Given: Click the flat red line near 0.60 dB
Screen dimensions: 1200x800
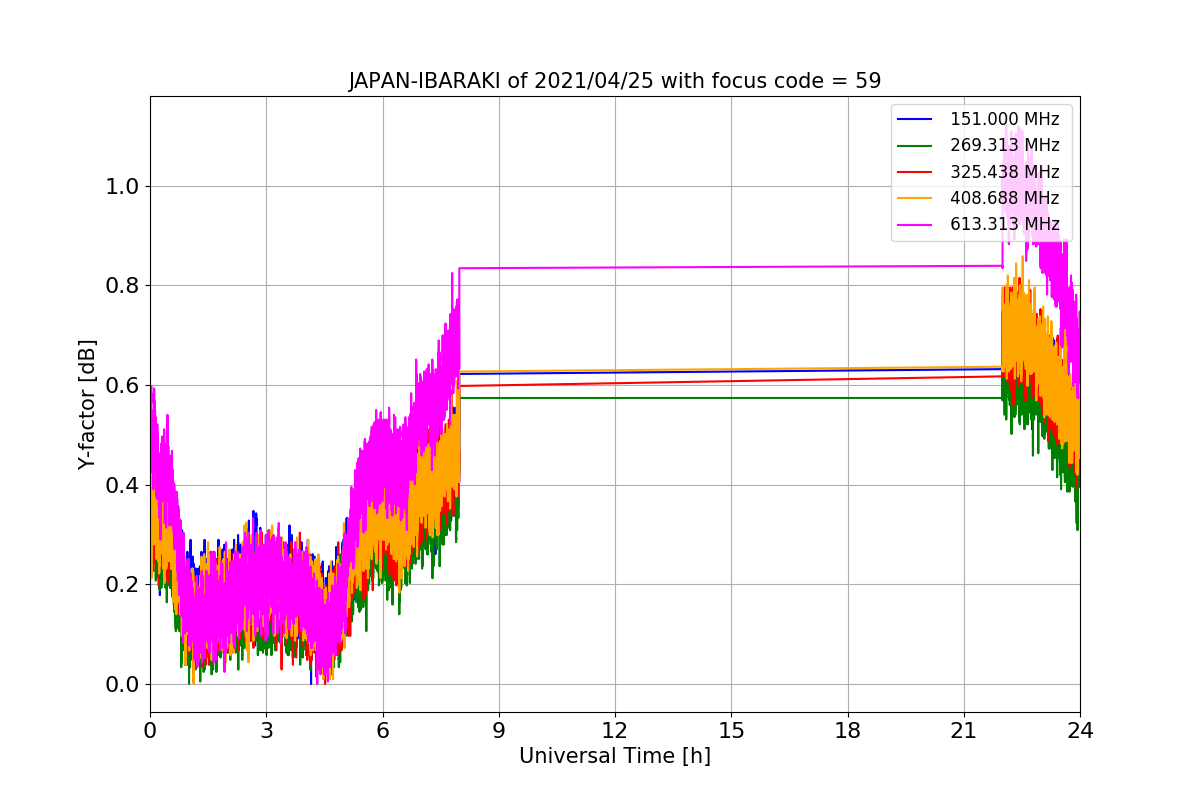Looking at the screenshot, I should tap(731, 381).
